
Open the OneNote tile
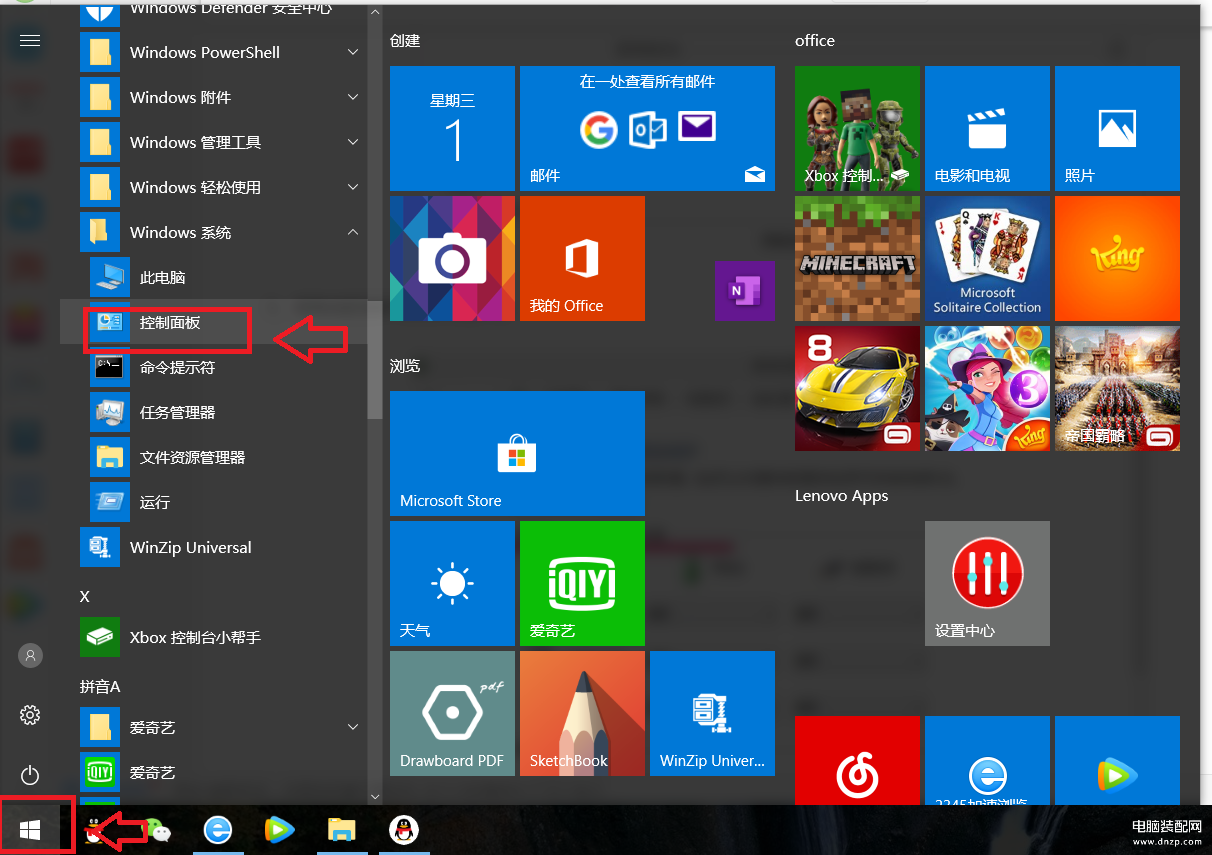pos(745,291)
